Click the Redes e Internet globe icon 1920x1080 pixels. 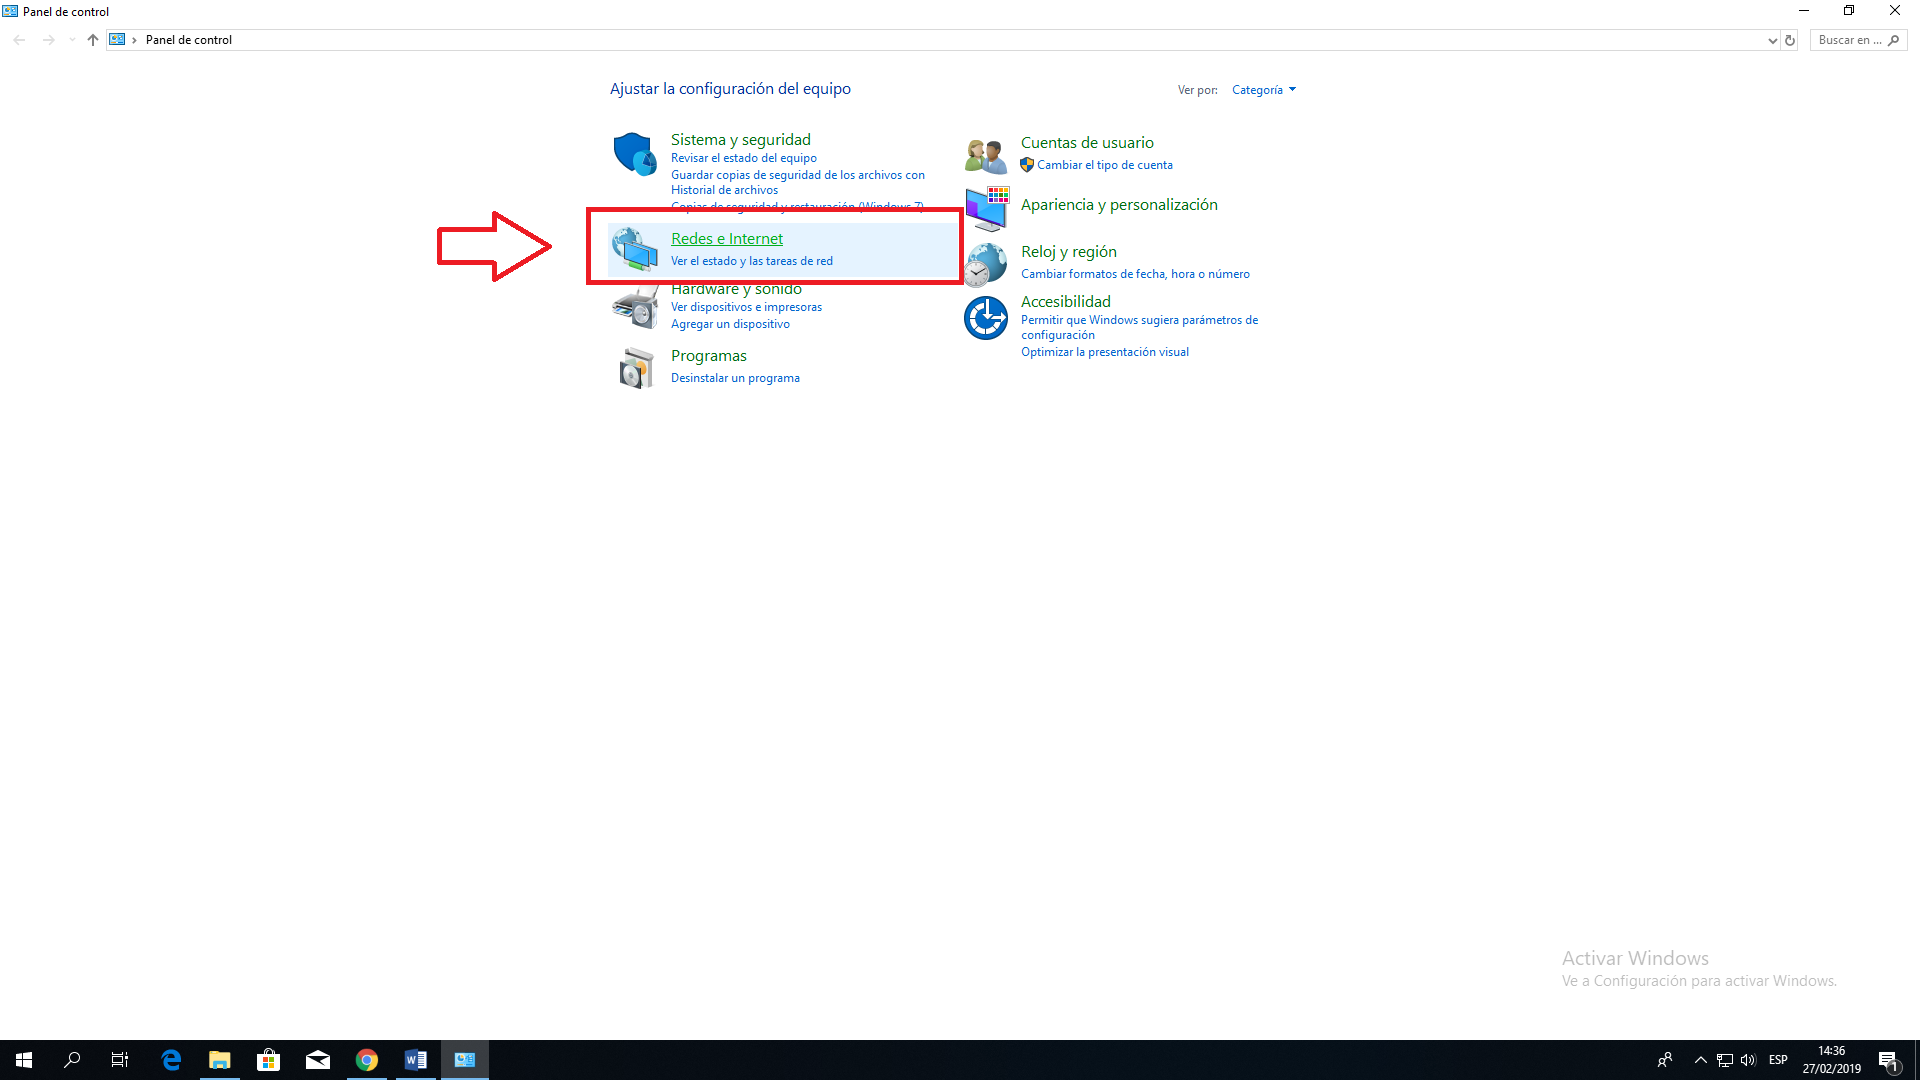[x=634, y=249]
